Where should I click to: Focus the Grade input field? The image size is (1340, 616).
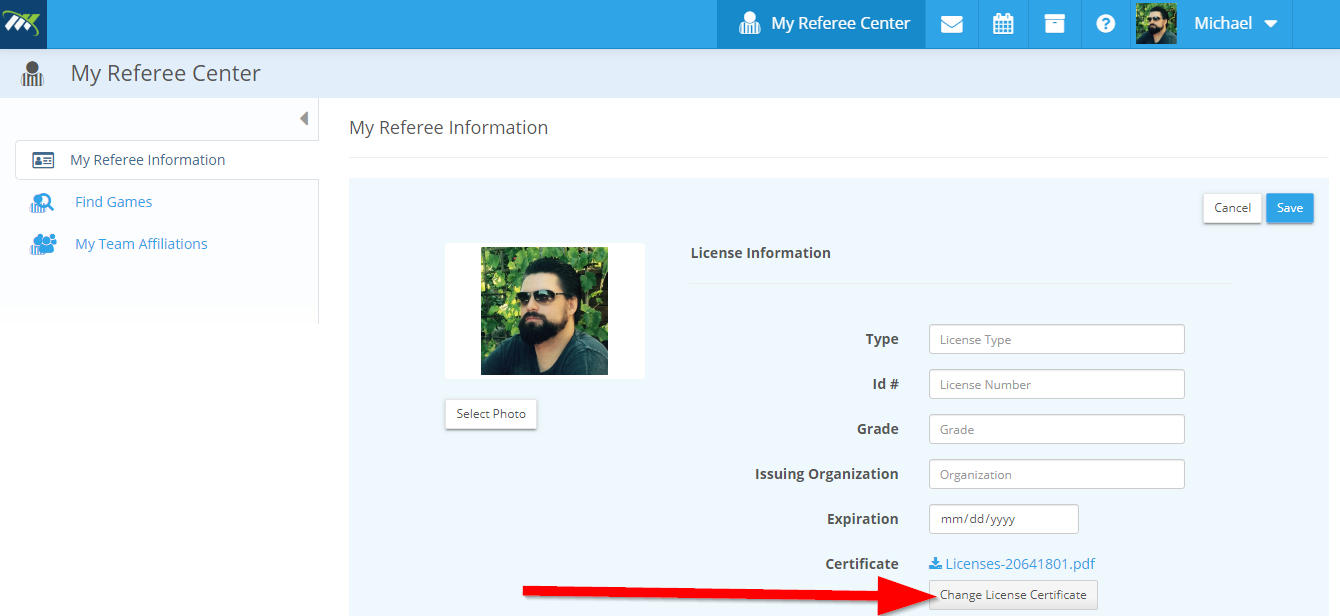pos(1057,429)
